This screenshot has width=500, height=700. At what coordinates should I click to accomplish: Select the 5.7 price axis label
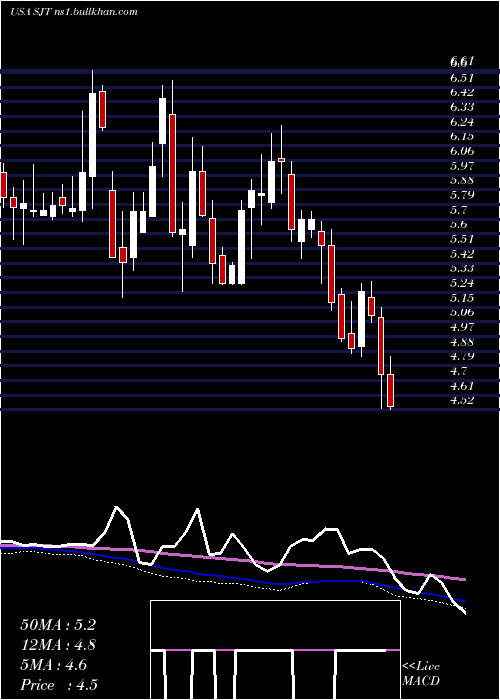pos(459,210)
